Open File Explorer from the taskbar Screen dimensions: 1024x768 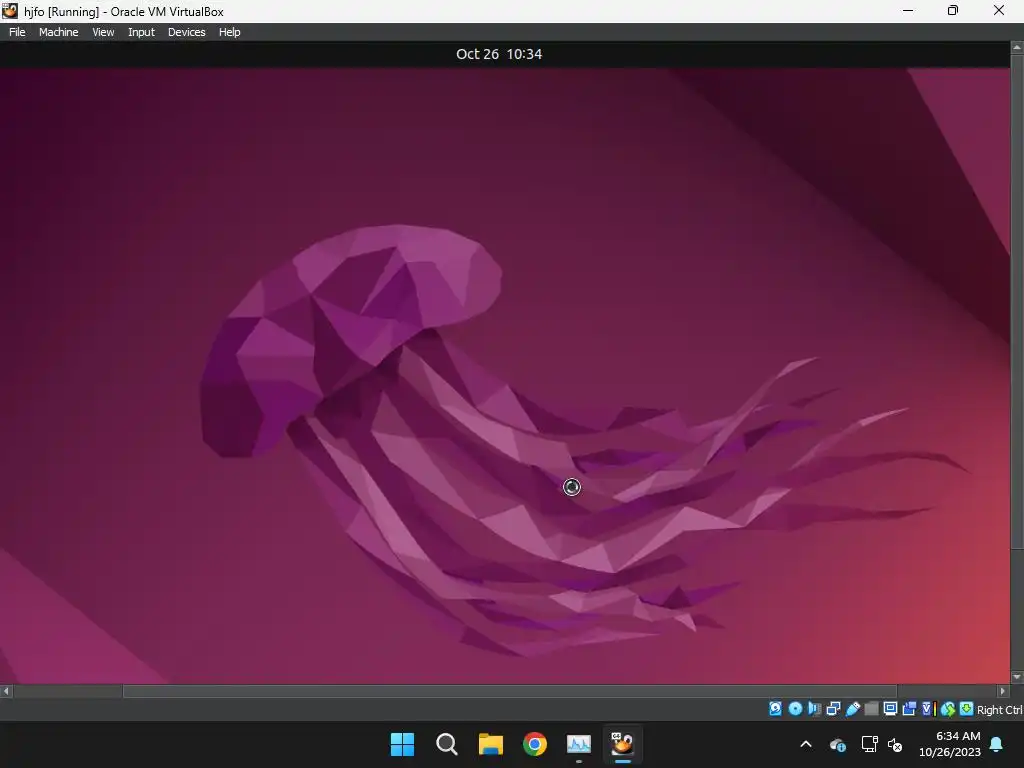click(x=490, y=744)
